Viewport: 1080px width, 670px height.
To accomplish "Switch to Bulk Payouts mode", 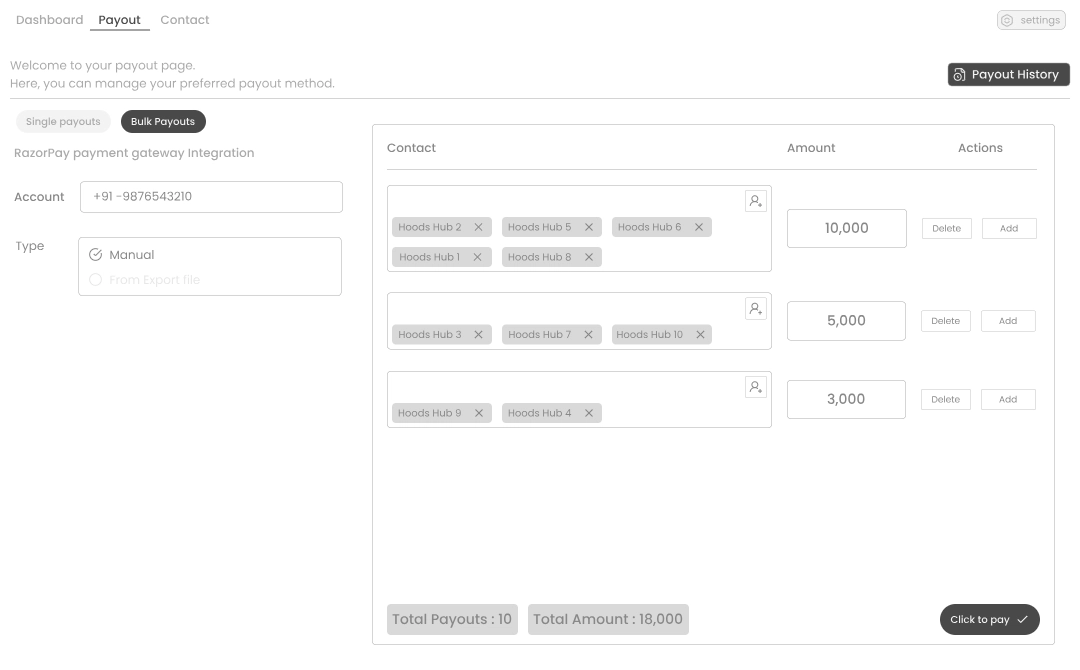I will click(x=163, y=122).
